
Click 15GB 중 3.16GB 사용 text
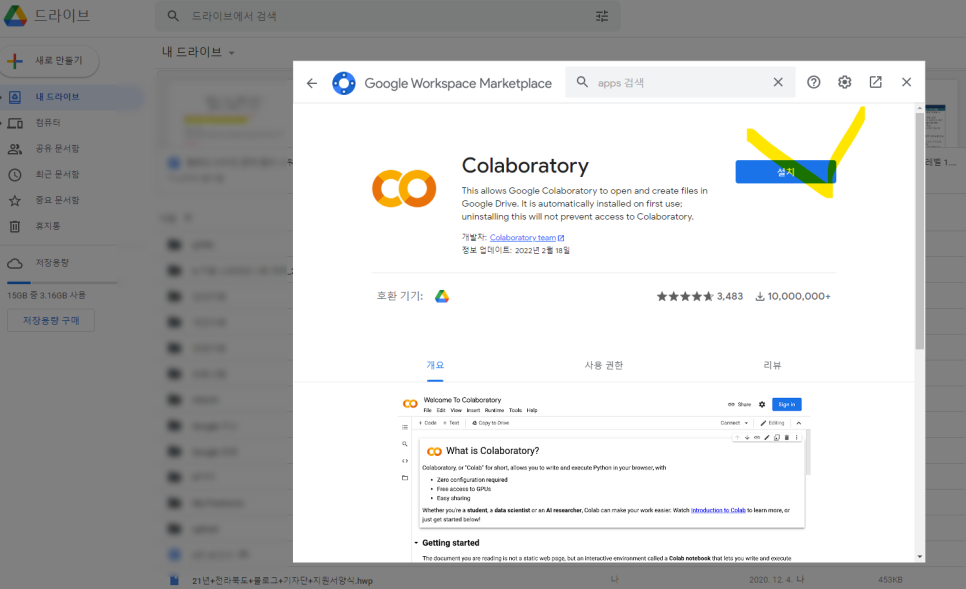[46, 296]
